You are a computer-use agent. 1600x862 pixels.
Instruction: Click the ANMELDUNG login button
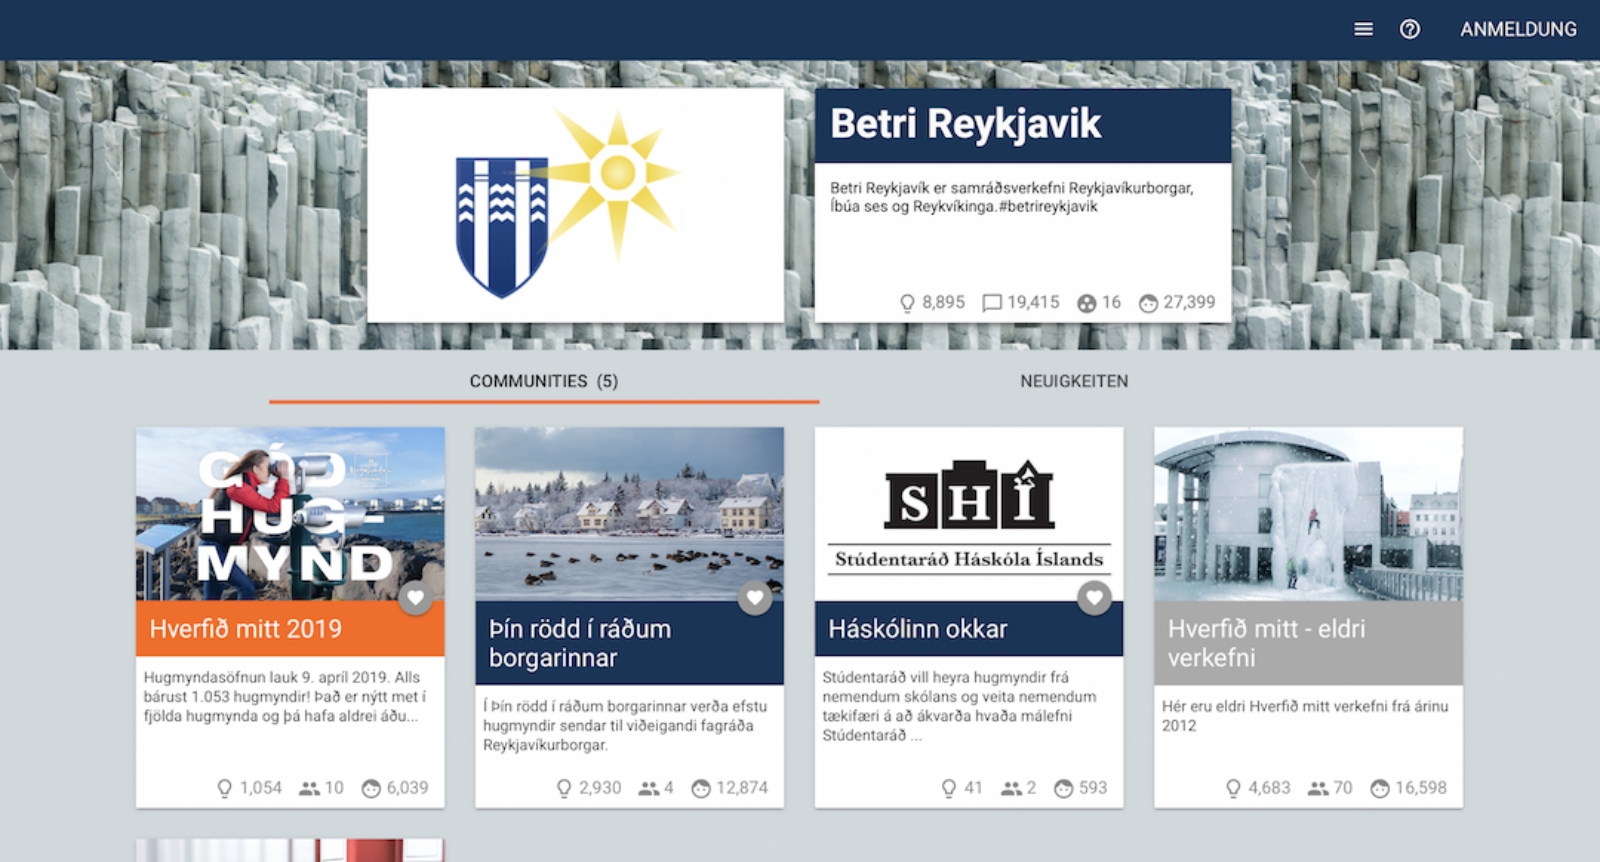coord(1517,29)
